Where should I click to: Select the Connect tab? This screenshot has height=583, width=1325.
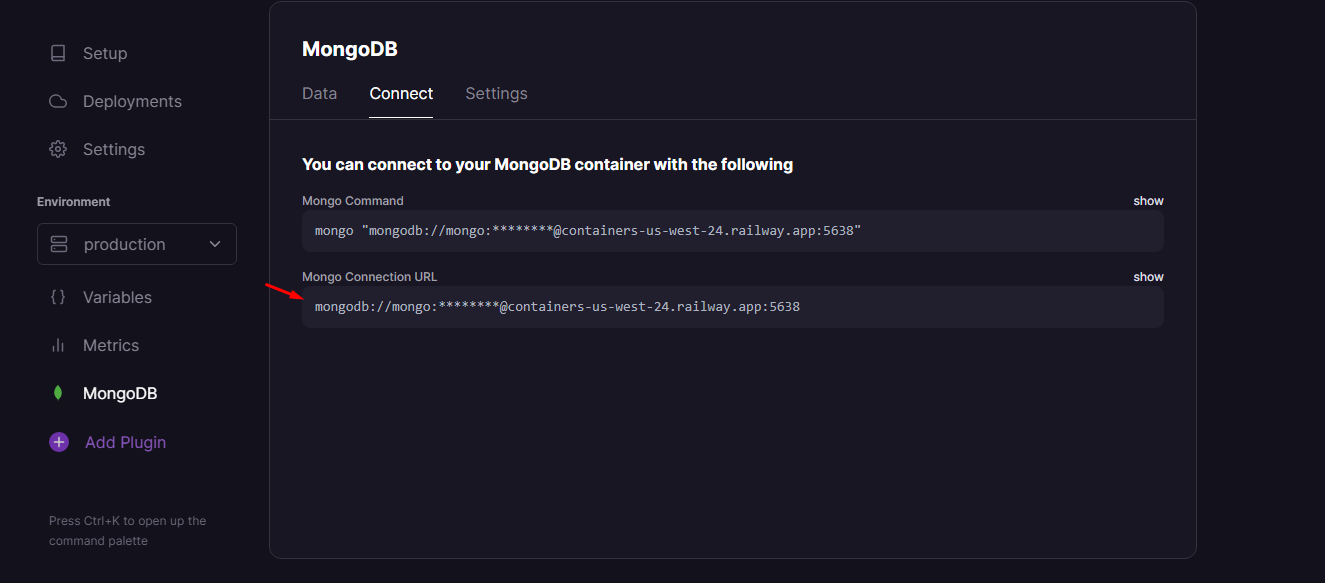[401, 93]
